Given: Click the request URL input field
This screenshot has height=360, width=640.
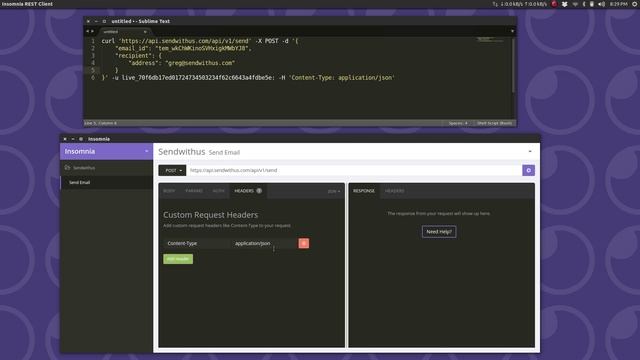Looking at the screenshot, I should (x=354, y=170).
